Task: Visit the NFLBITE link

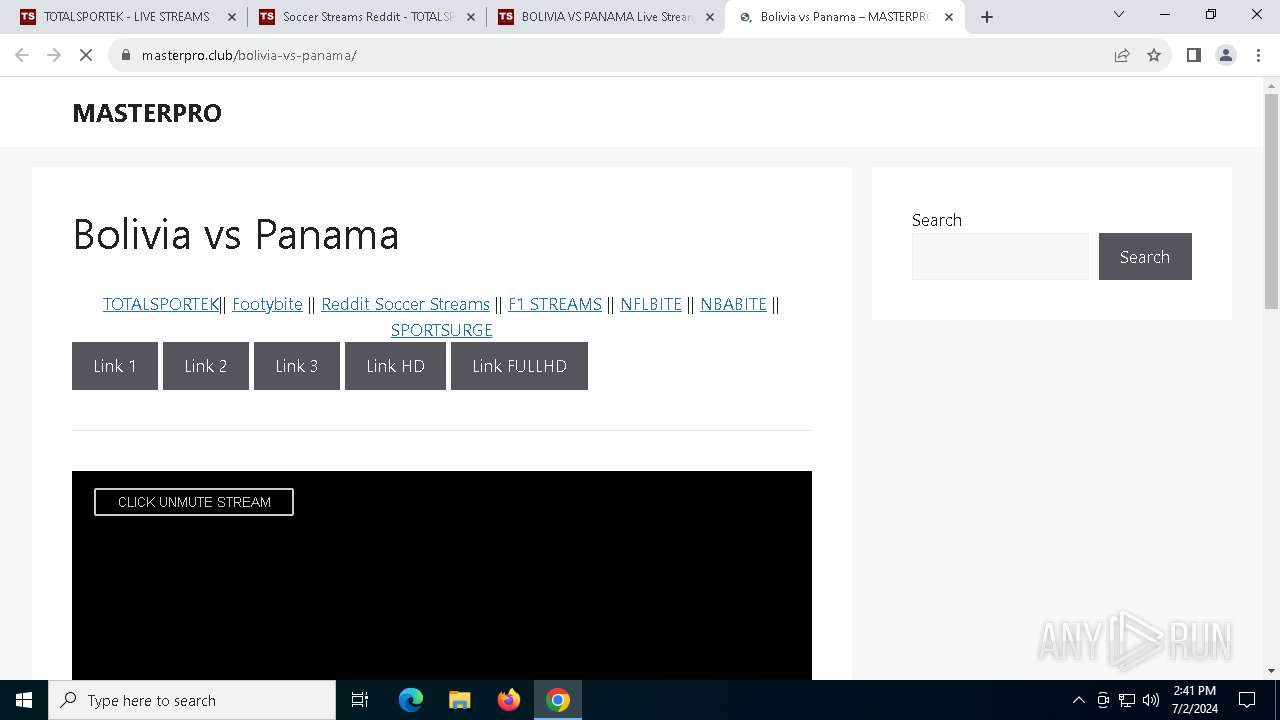Action: coord(651,304)
